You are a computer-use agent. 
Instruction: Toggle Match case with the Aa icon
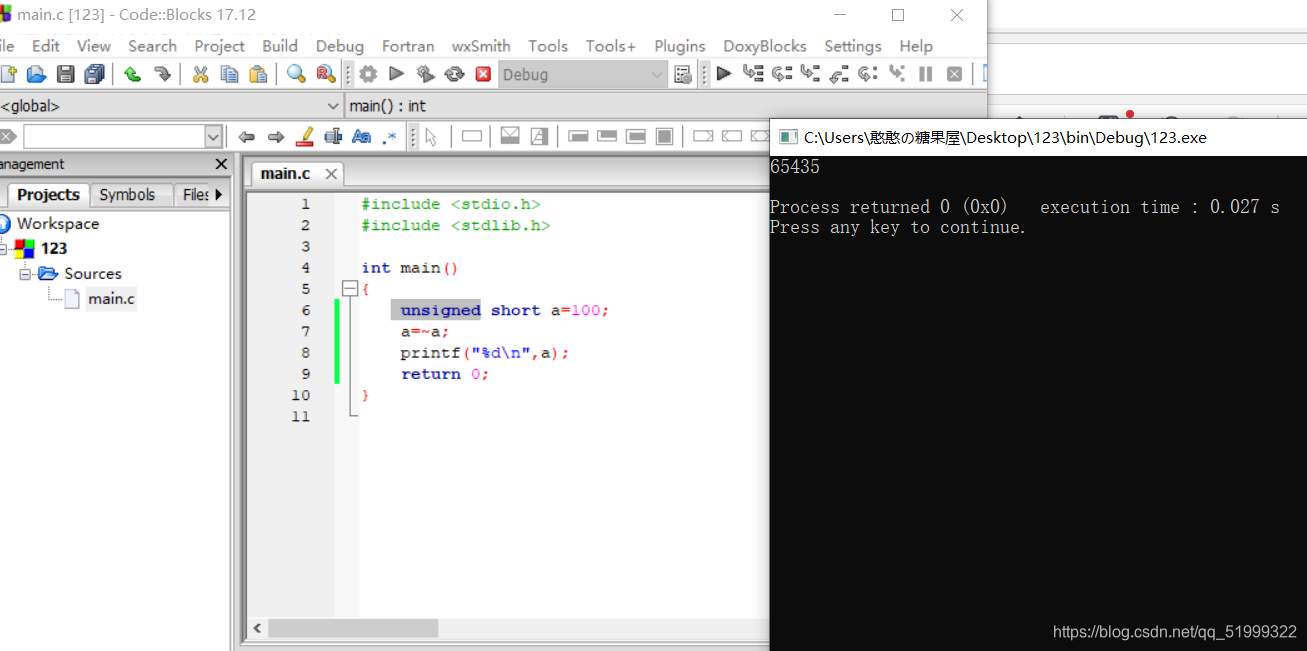coord(362,136)
